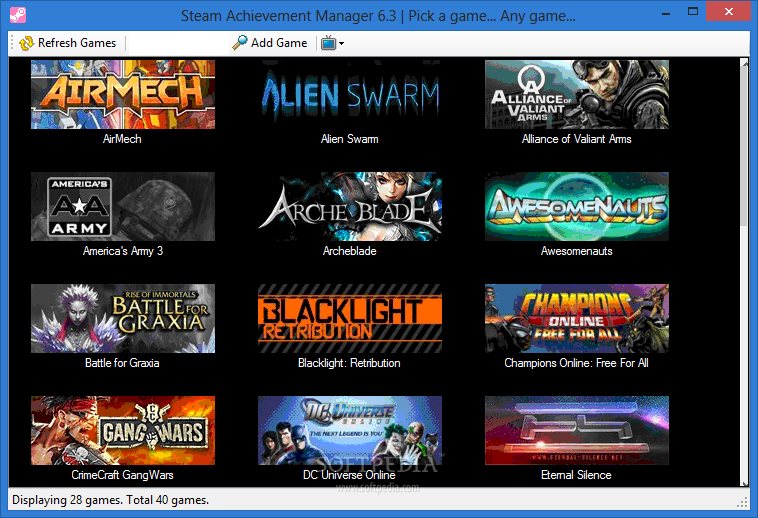The width and height of the screenshot is (758, 518).
Task: Click the Refresh Games toolbar button
Action: click(x=67, y=43)
